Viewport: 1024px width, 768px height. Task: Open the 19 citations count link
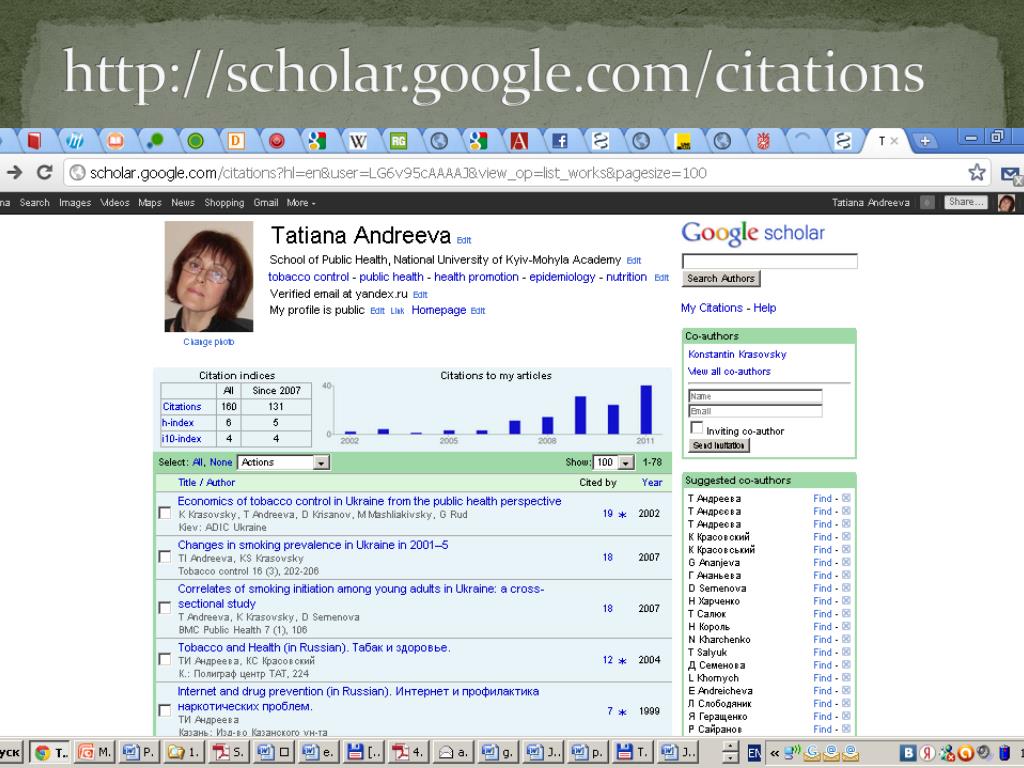click(608, 514)
